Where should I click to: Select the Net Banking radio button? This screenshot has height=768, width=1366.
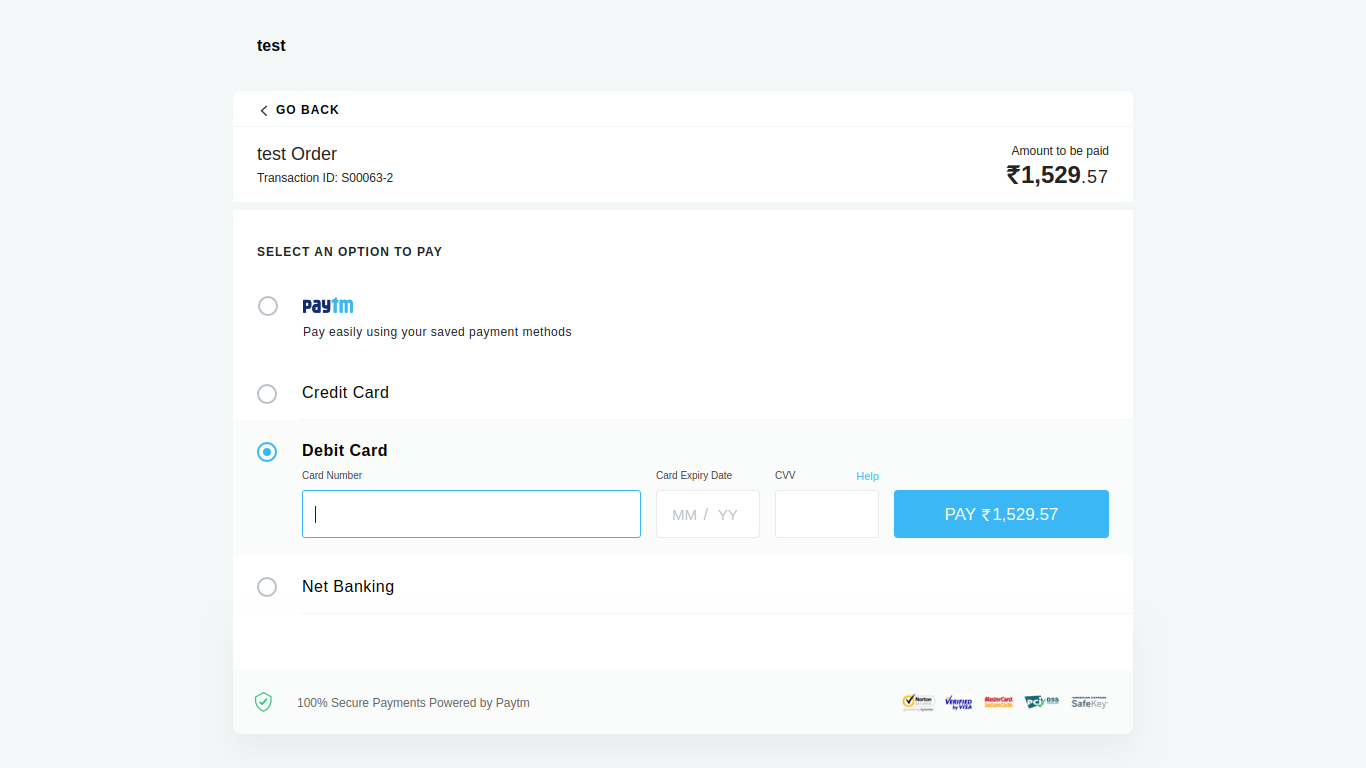click(267, 587)
